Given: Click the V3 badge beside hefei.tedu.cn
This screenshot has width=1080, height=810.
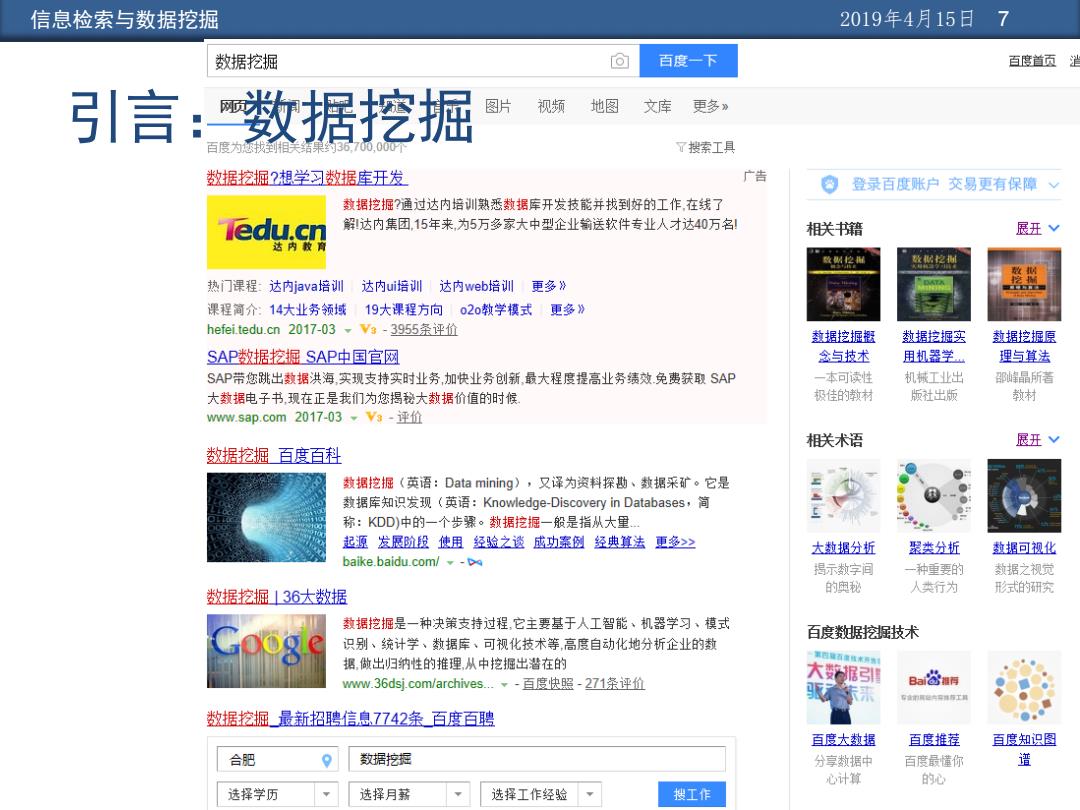Looking at the screenshot, I should point(368,330).
